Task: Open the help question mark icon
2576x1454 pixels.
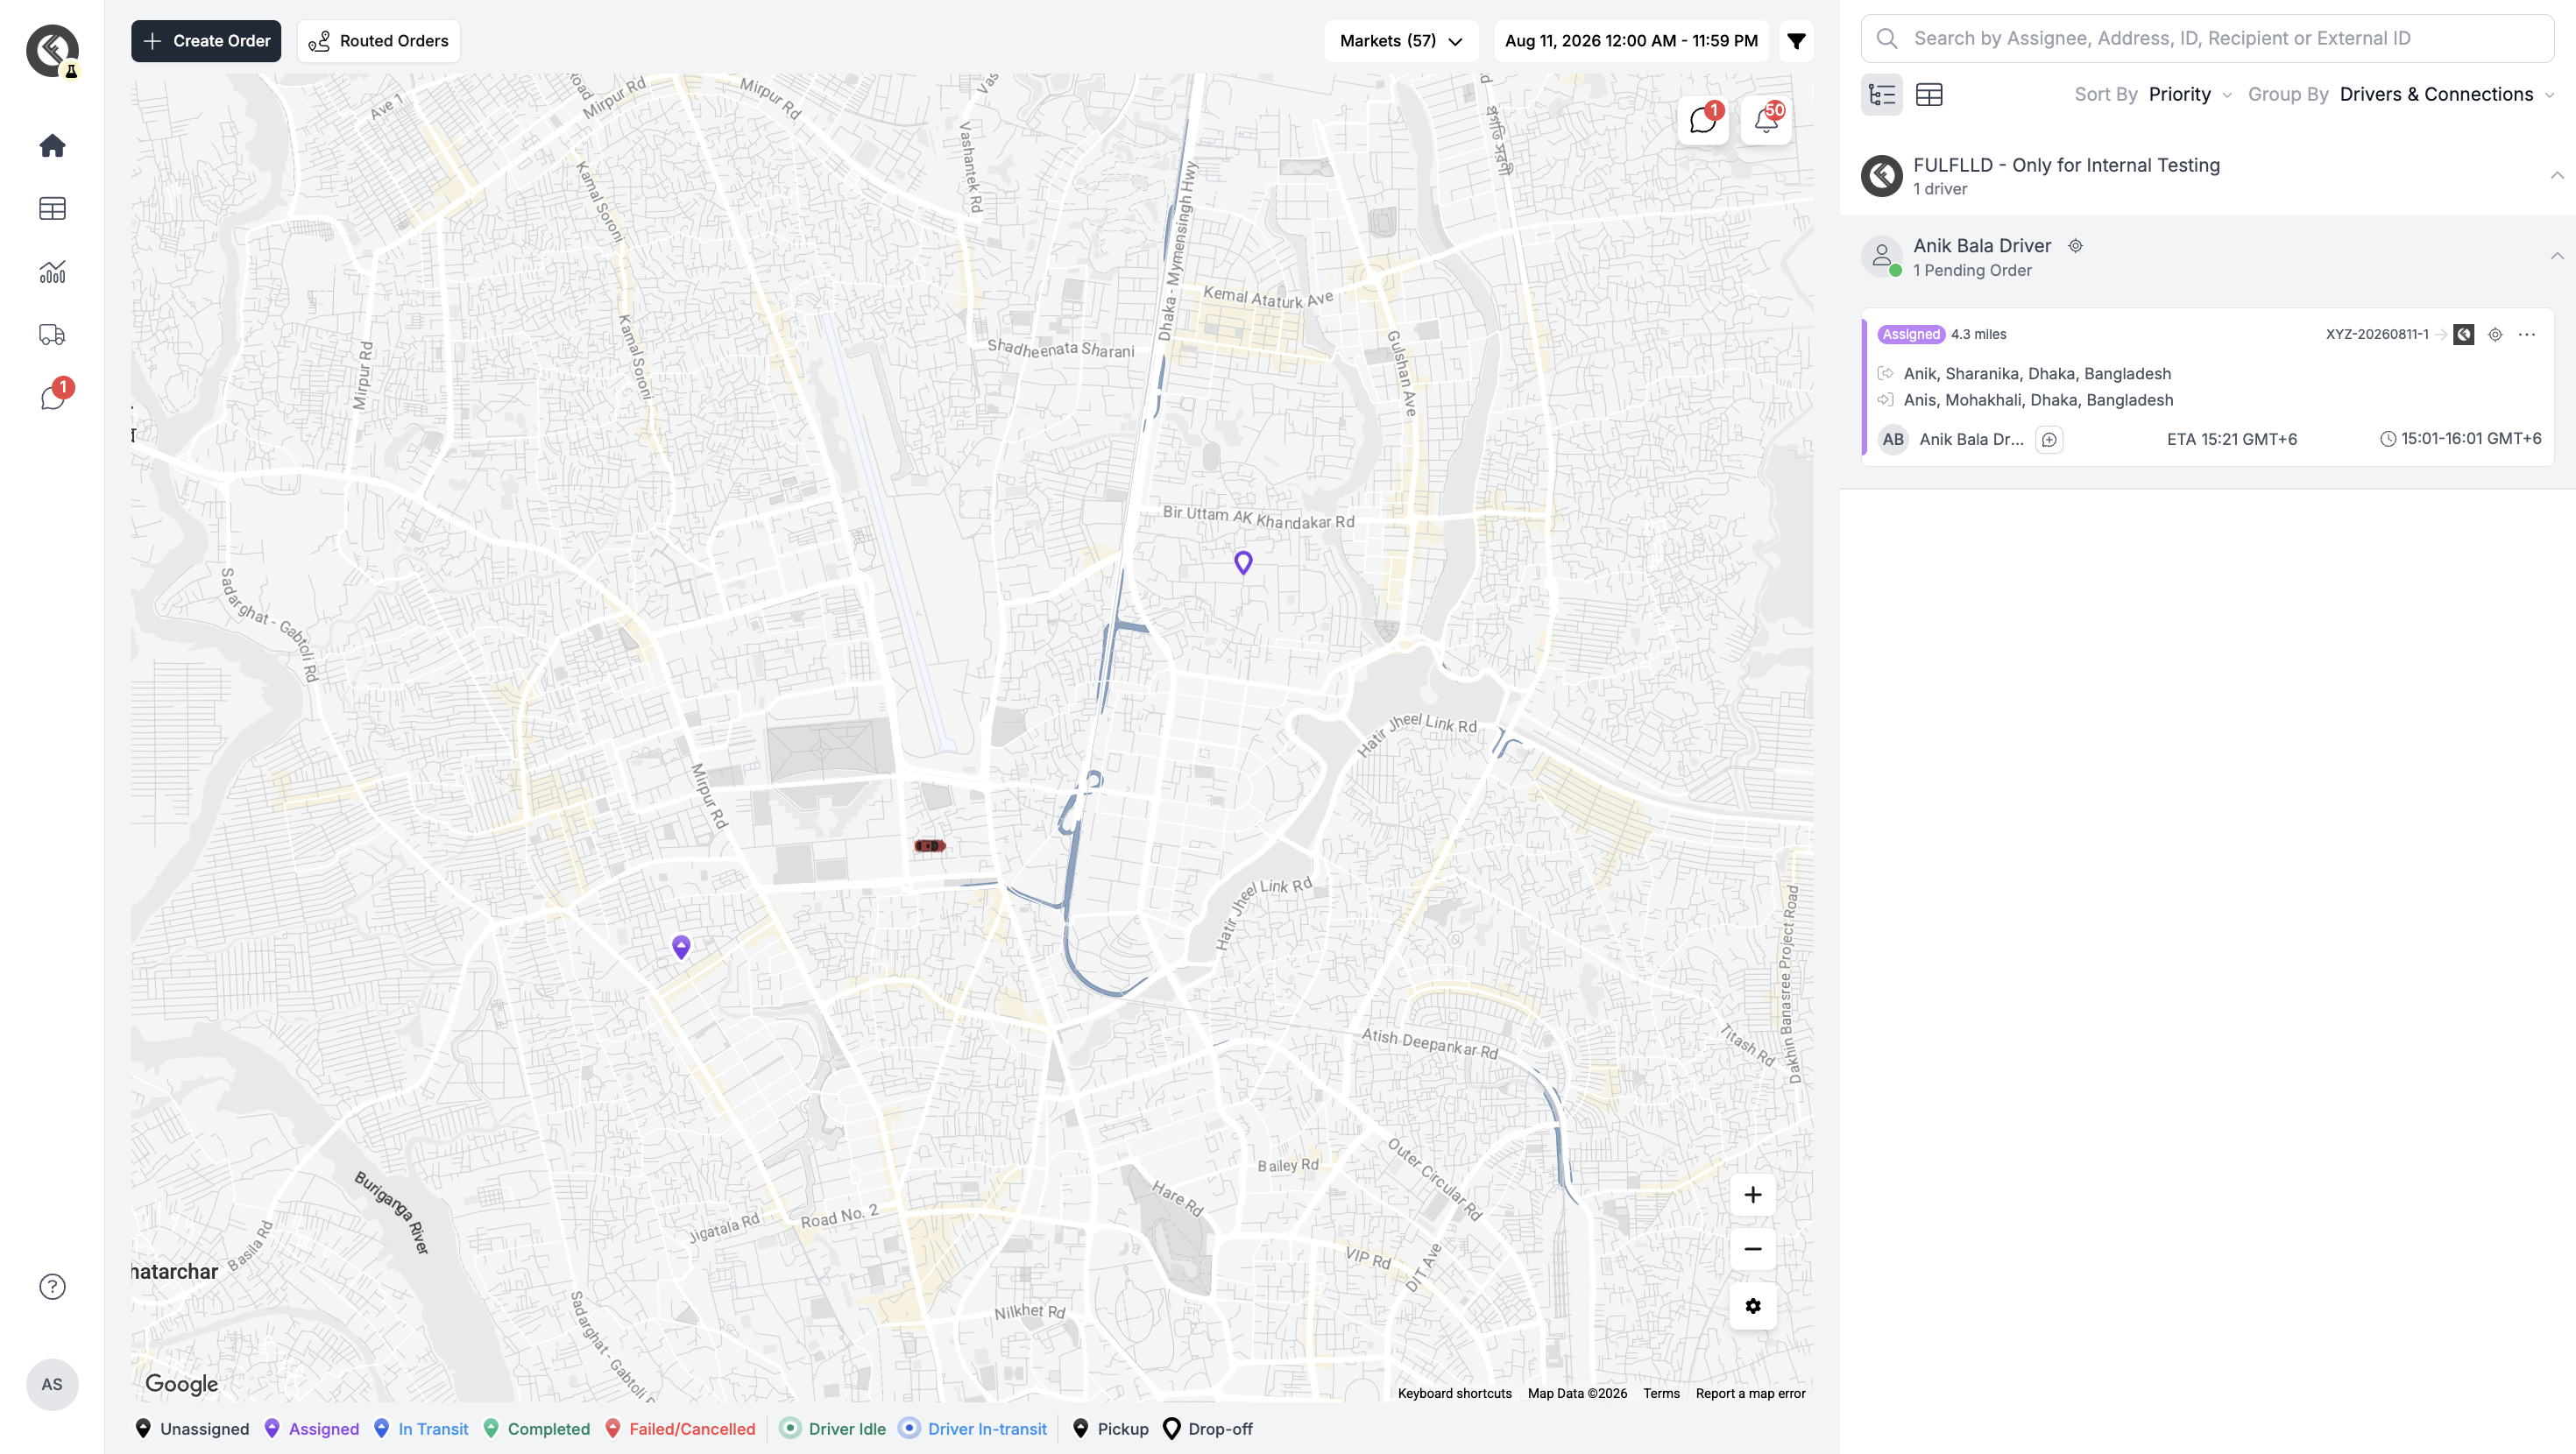Action: 52,1287
